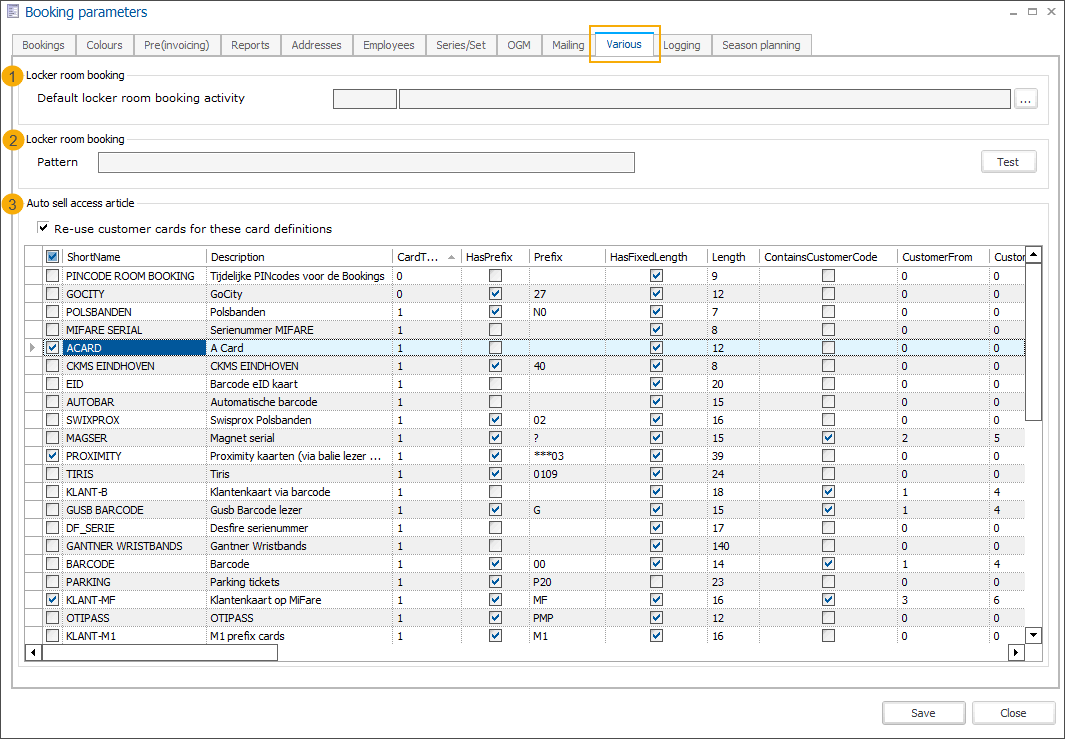Check the PINCODE ROOM BOOKING row selection checkbox

[52, 276]
